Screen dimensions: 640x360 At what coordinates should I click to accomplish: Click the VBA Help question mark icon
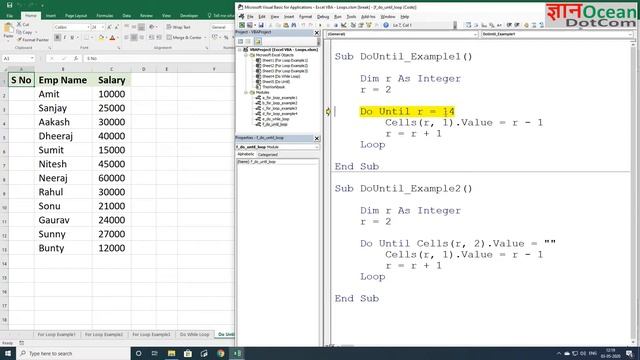tap(386, 25)
